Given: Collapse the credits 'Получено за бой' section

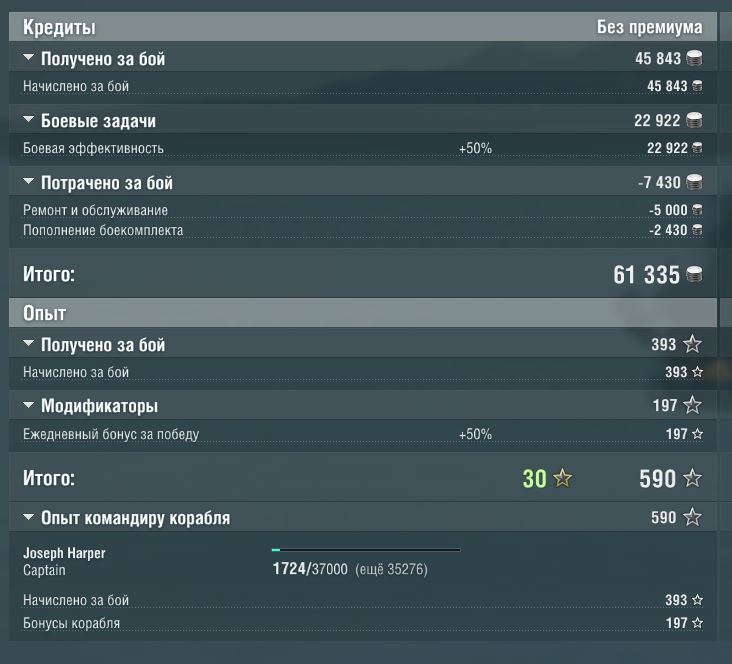Looking at the screenshot, I should click(28, 58).
